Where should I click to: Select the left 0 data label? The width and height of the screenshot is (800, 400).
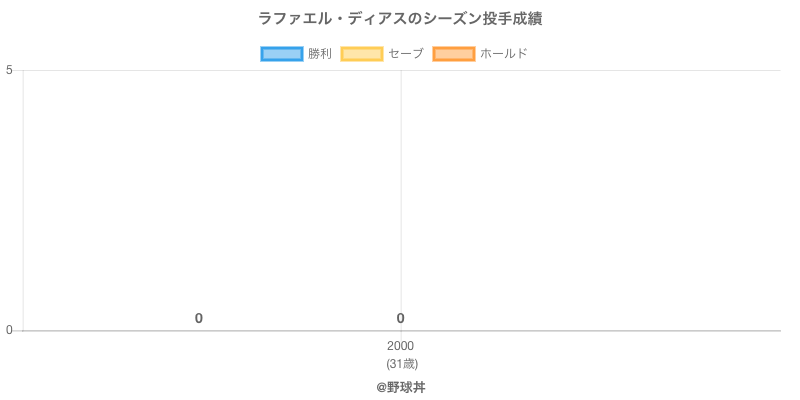(199, 319)
